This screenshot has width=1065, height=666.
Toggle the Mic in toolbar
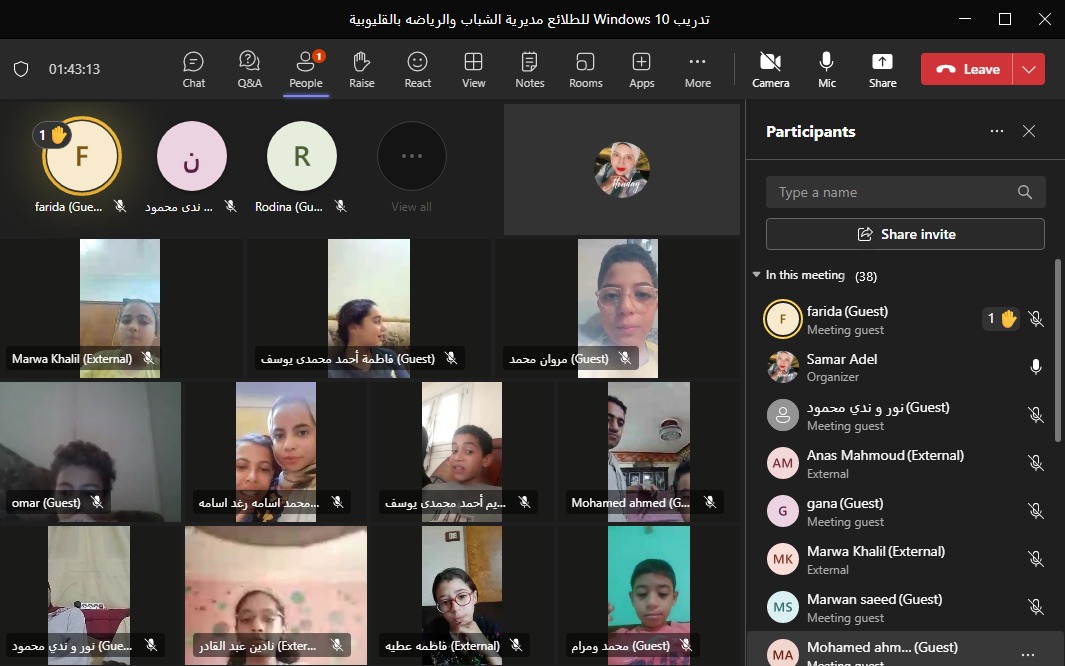[x=827, y=69]
